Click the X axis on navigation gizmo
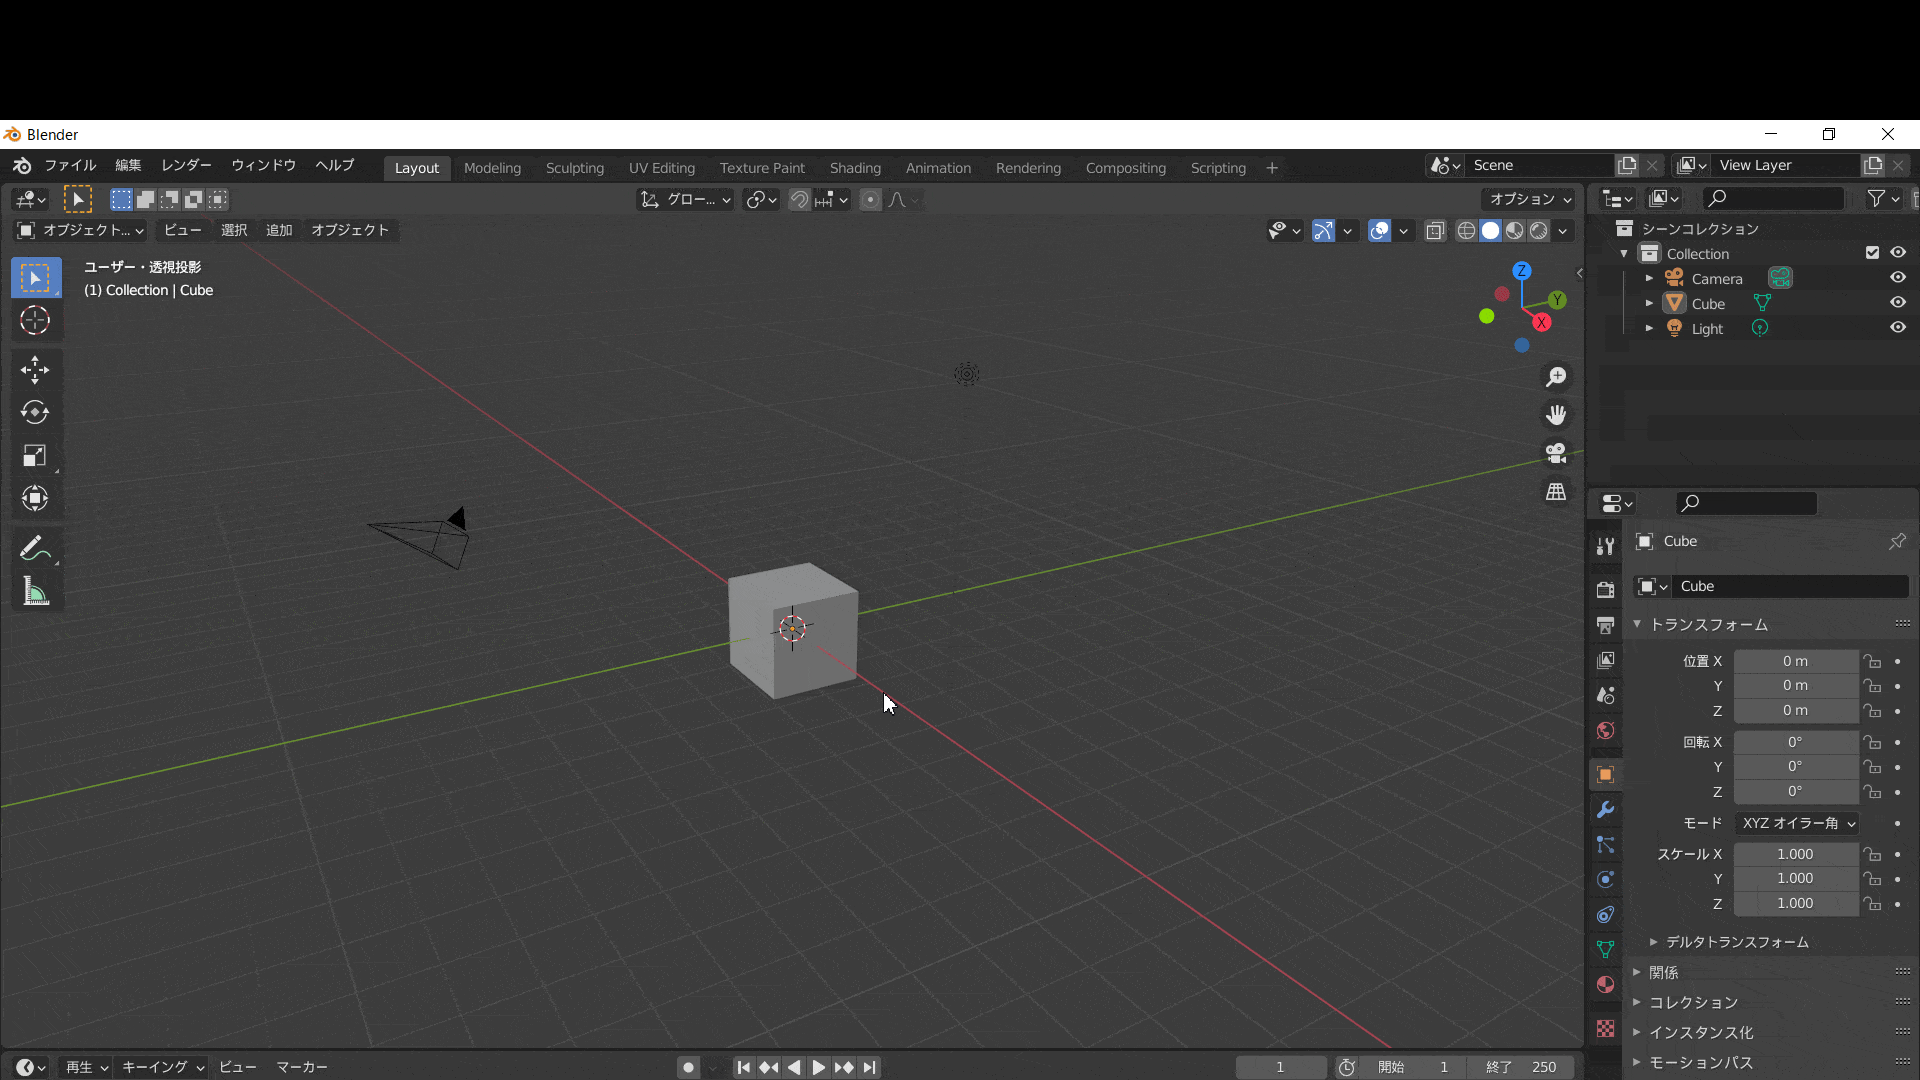The height and width of the screenshot is (1080, 1920). (1542, 322)
